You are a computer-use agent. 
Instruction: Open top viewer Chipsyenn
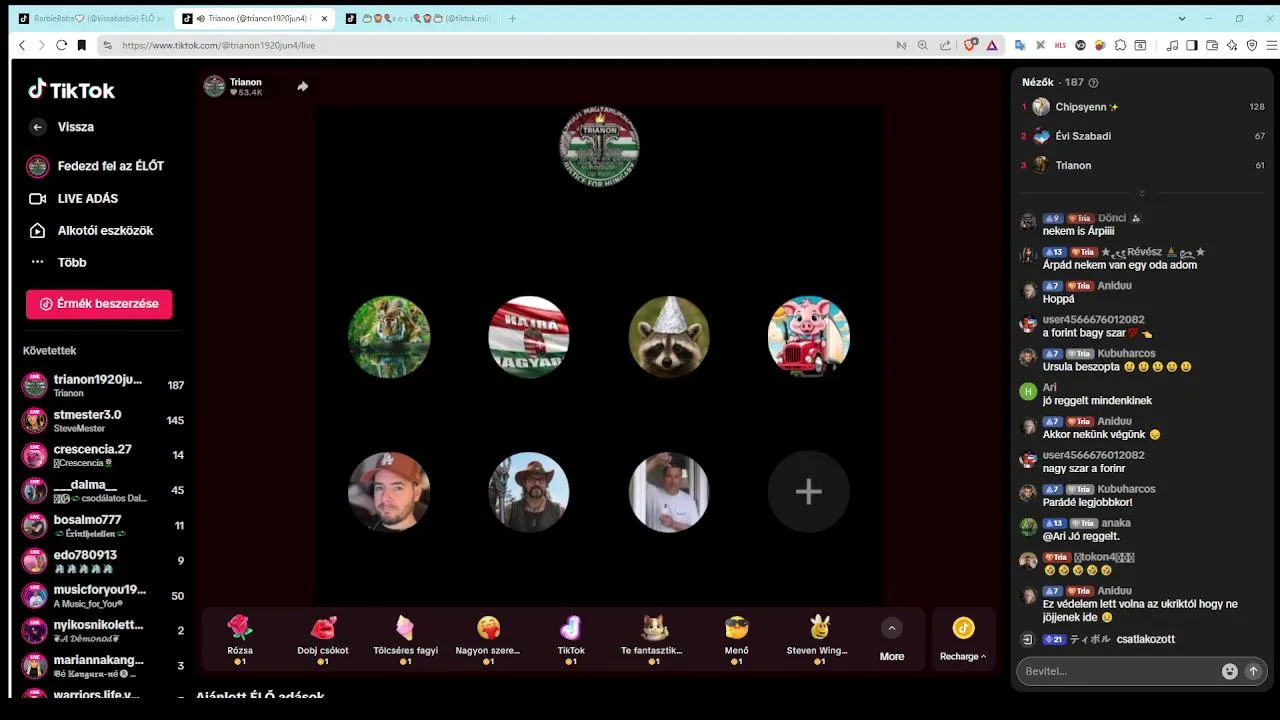point(1142,107)
